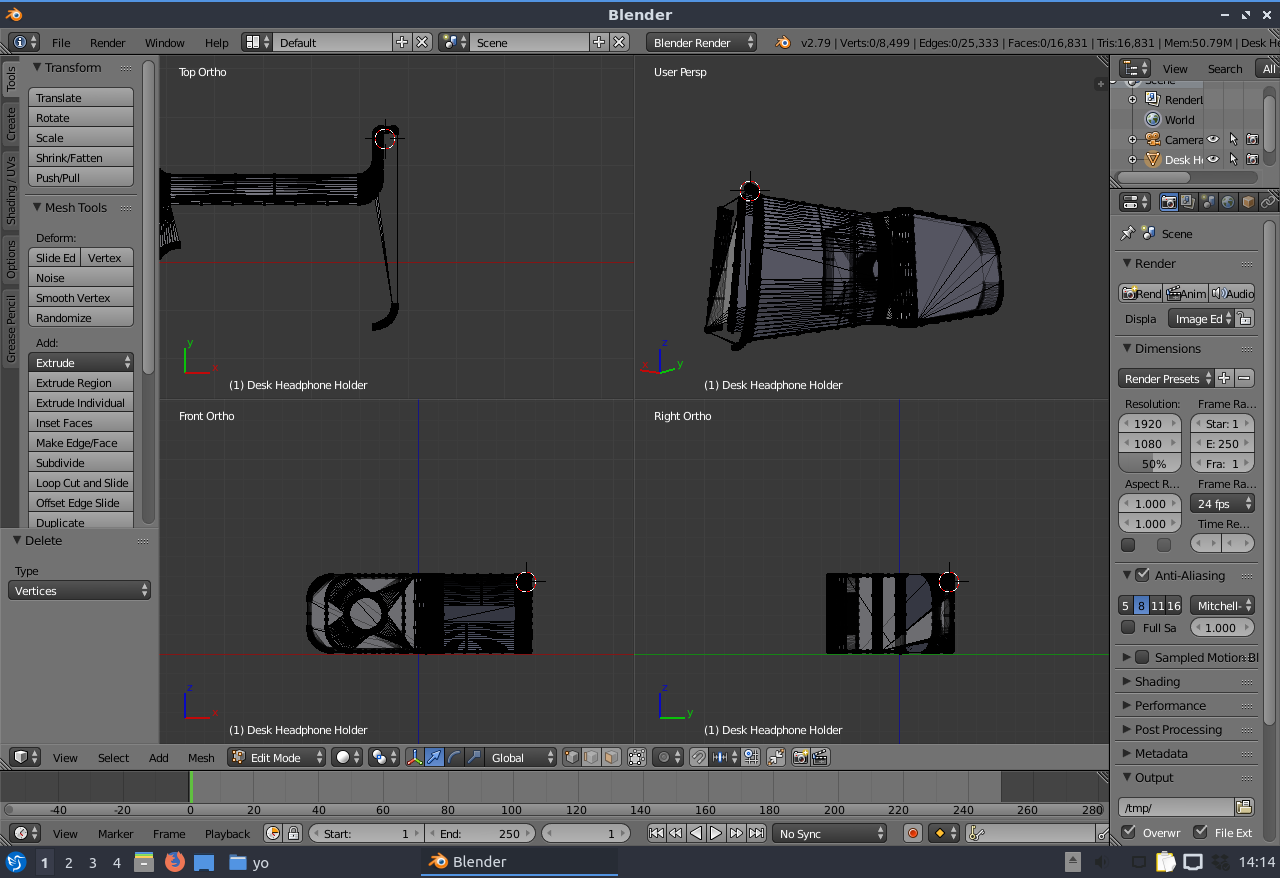Disable the Anti-Aliasing checkbox
This screenshot has height=878, width=1280.
pyautogui.click(x=1143, y=575)
